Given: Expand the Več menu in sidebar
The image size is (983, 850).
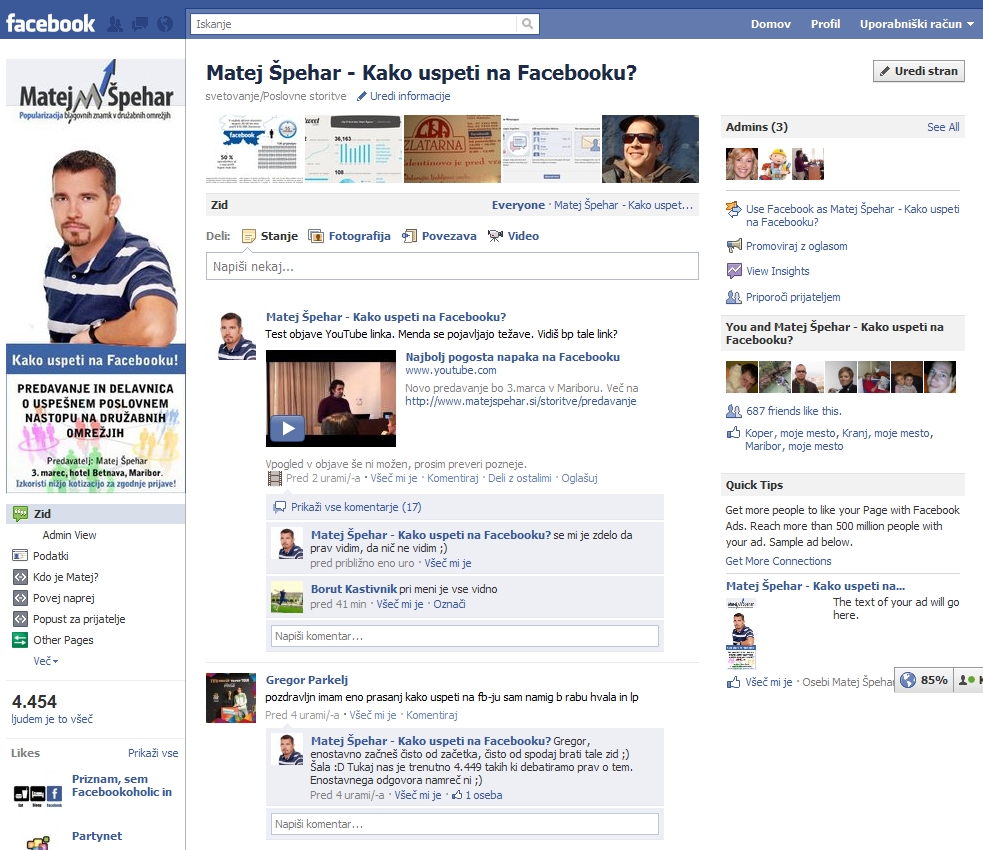Looking at the screenshot, I should pos(46,661).
